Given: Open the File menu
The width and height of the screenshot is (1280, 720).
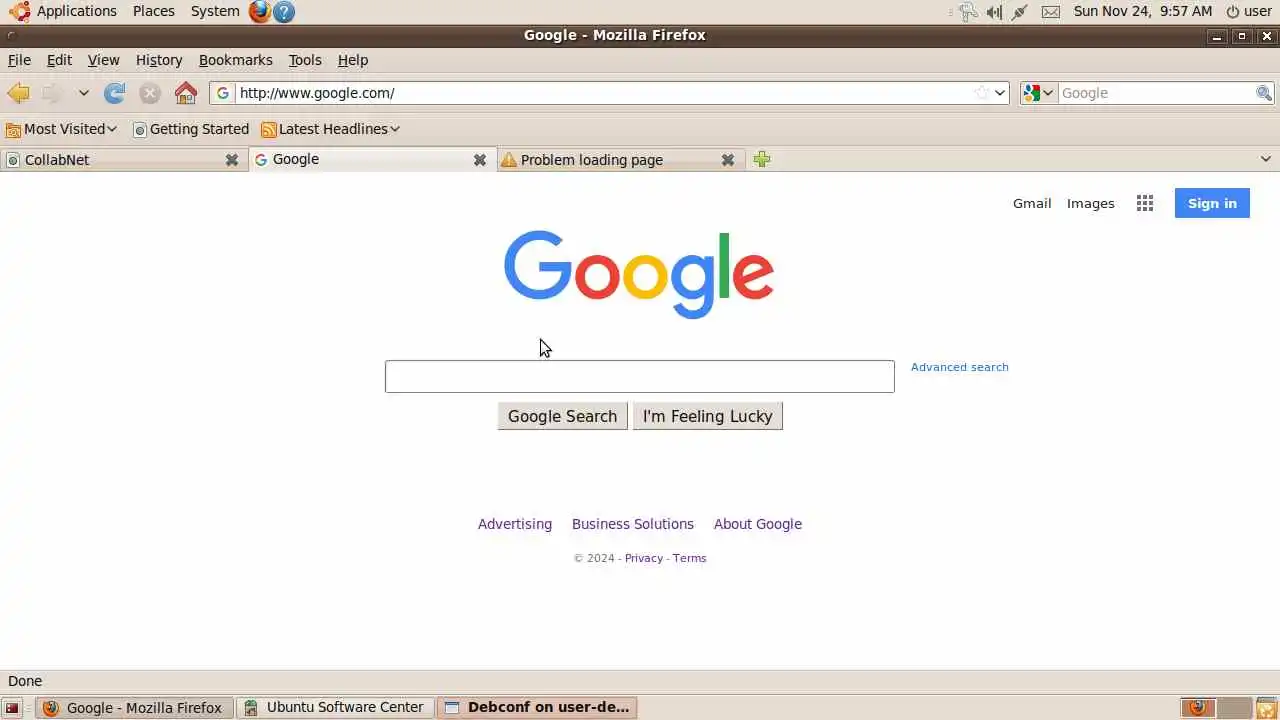Looking at the screenshot, I should point(19,60).
